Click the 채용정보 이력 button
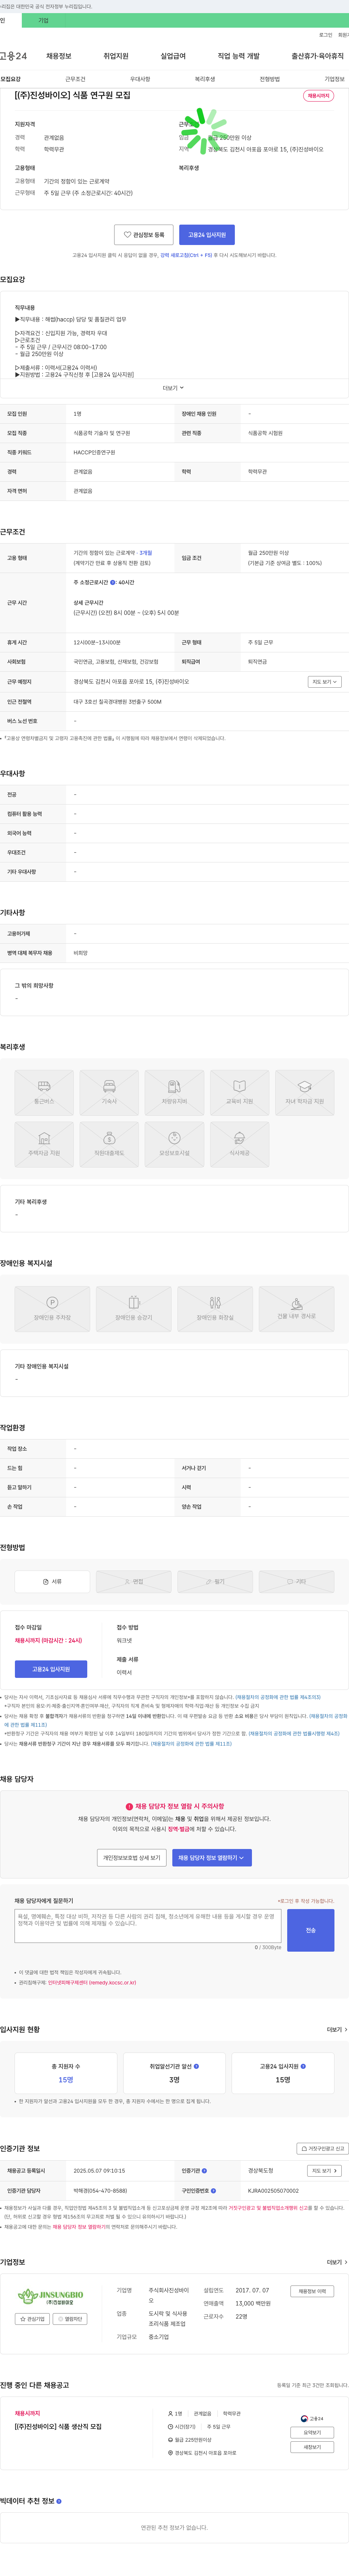This screenshot has width=349, height=2576. tap(312, 2291)
